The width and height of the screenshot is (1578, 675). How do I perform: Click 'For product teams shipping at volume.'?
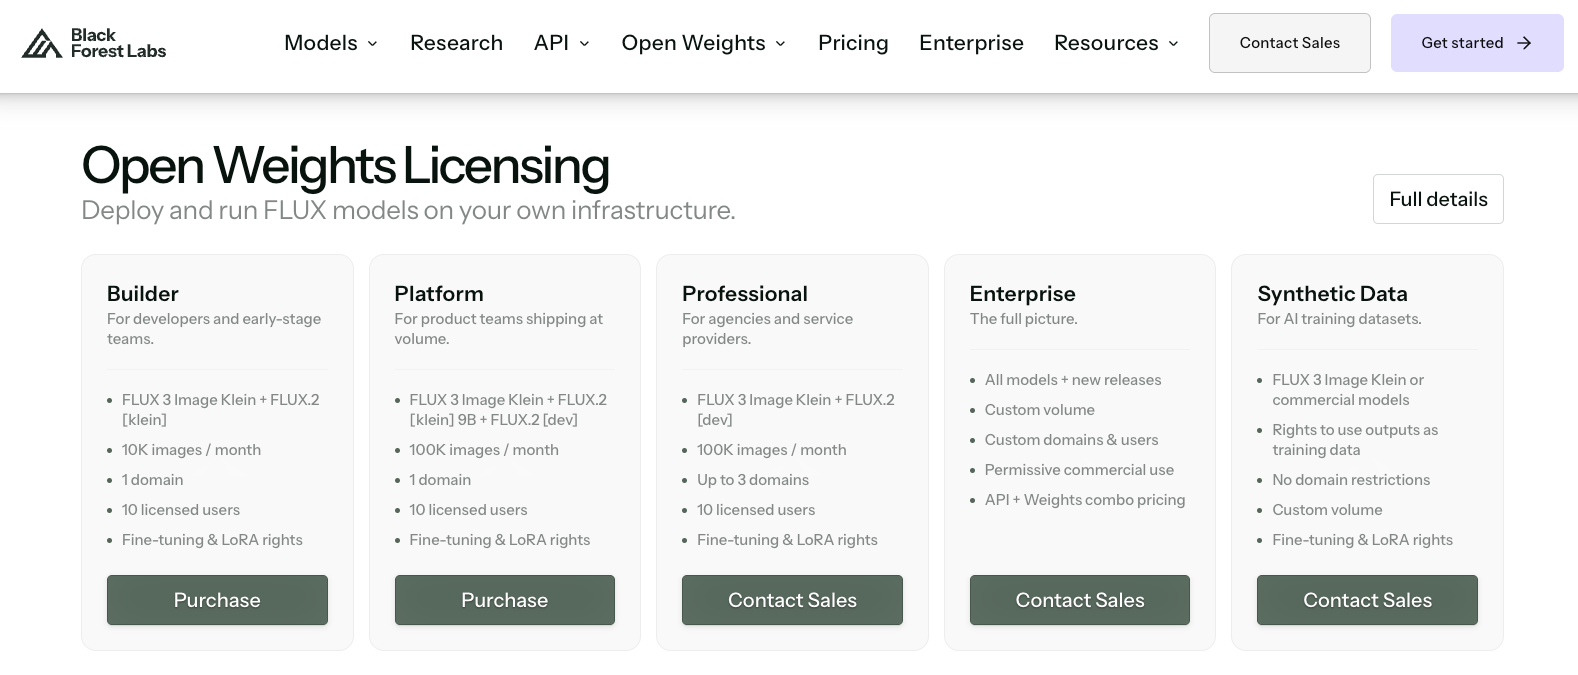tap(499, 329)
